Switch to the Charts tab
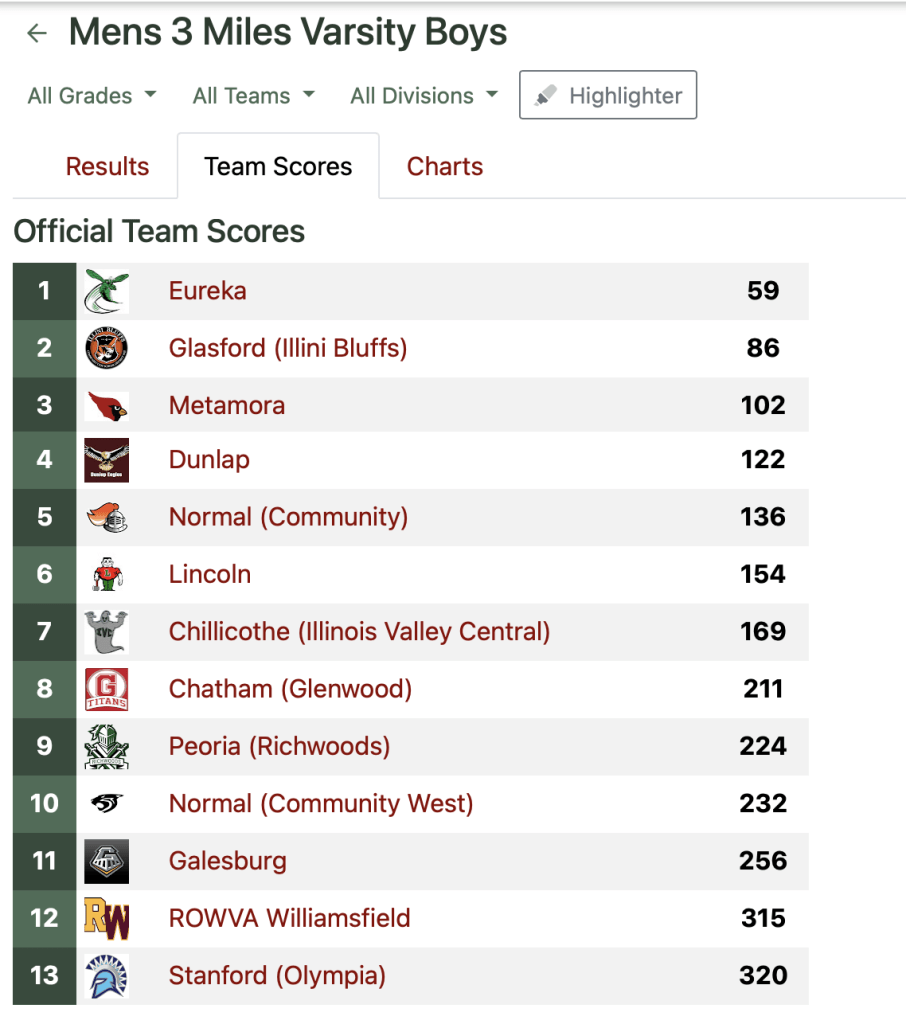906x1024 pixels. click(445, 167)
